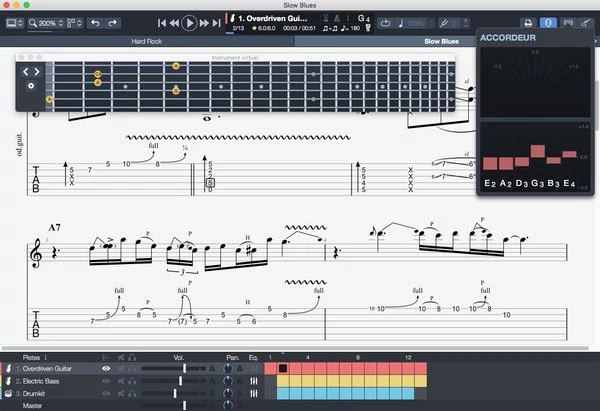The image size is (600, 411).
Task: Solo the Electric Bass track headphones
Action: click(x=132, y=381)
